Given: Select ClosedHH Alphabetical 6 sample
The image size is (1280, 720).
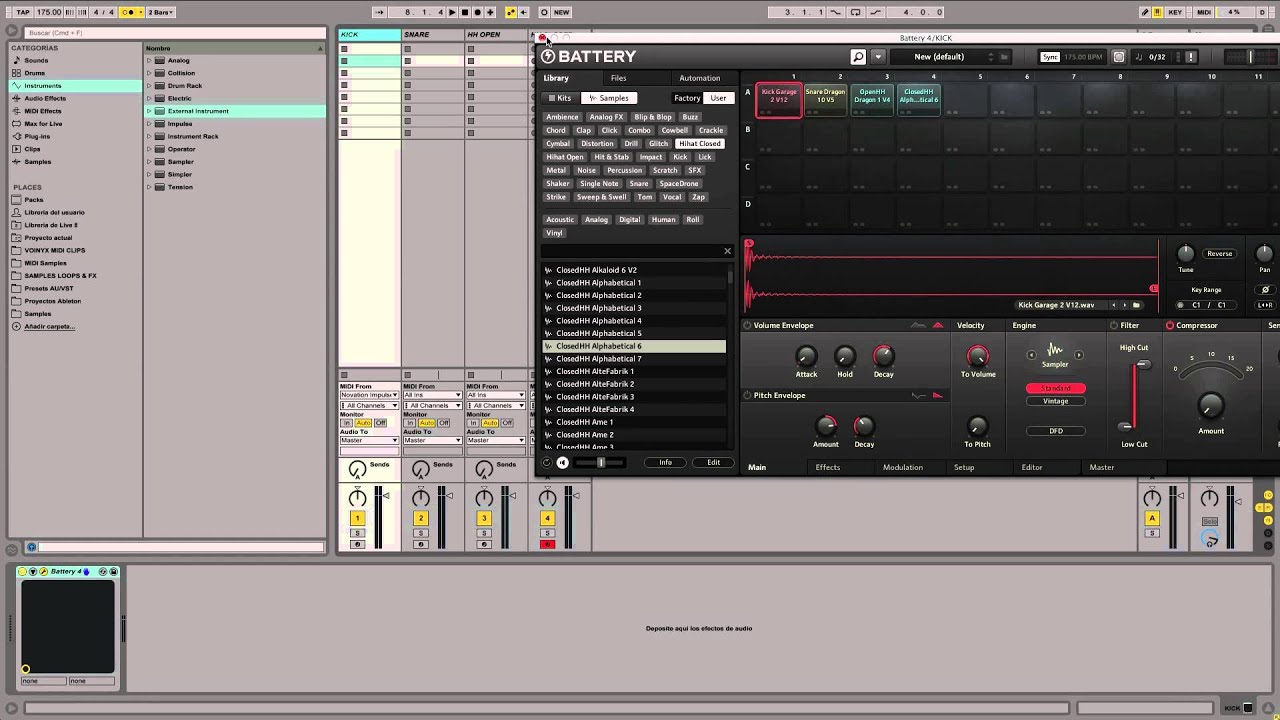Looking at the screenshot, I should point(634,346).
